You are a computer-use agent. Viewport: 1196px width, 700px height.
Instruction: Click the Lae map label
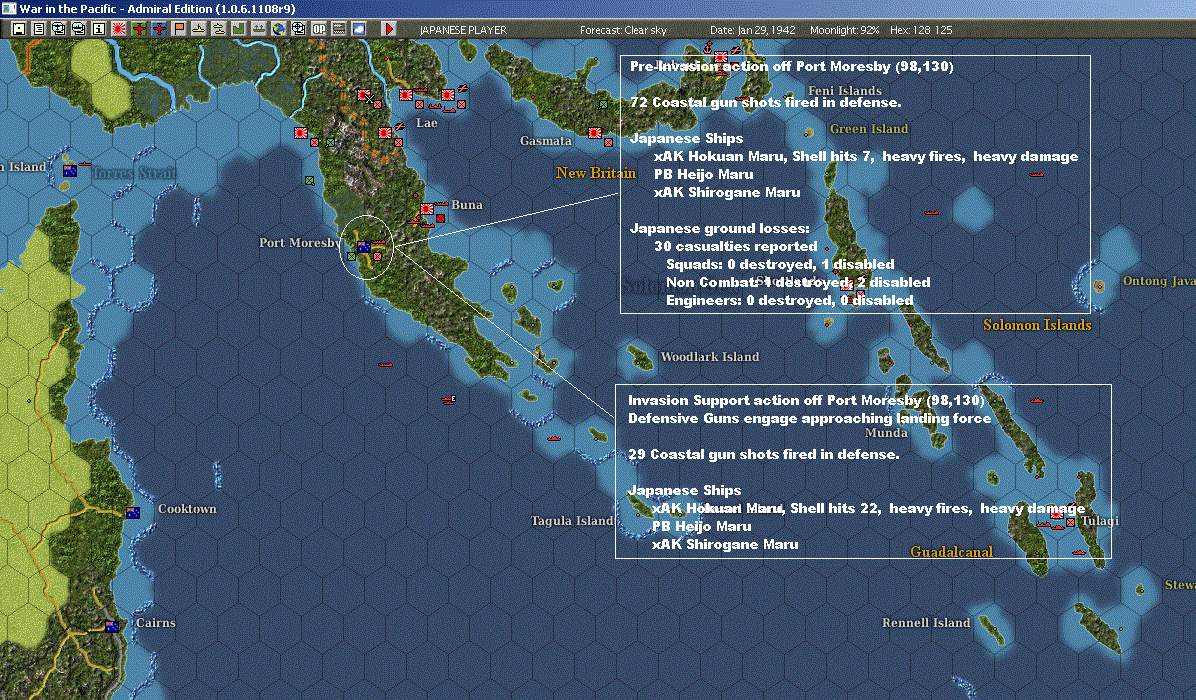(426, 123)
